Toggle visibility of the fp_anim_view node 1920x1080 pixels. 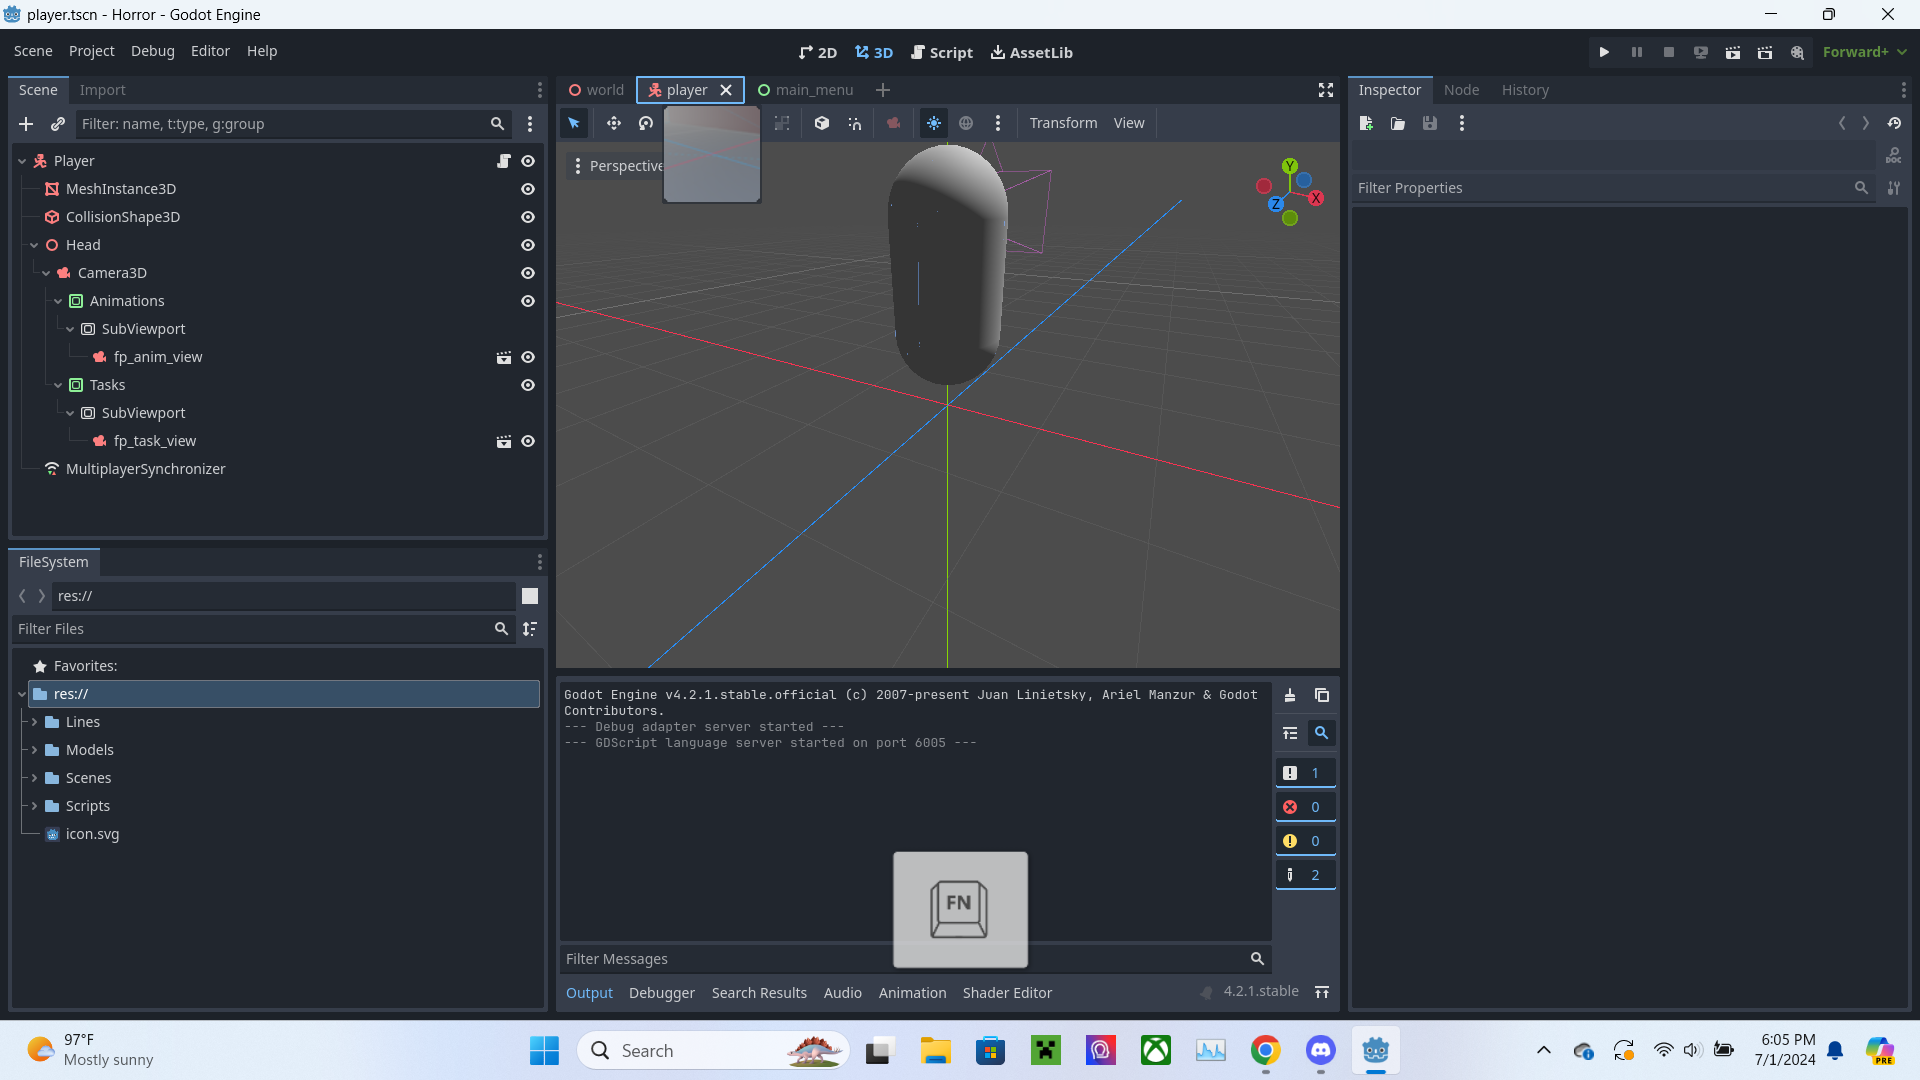tap(528, 357)
